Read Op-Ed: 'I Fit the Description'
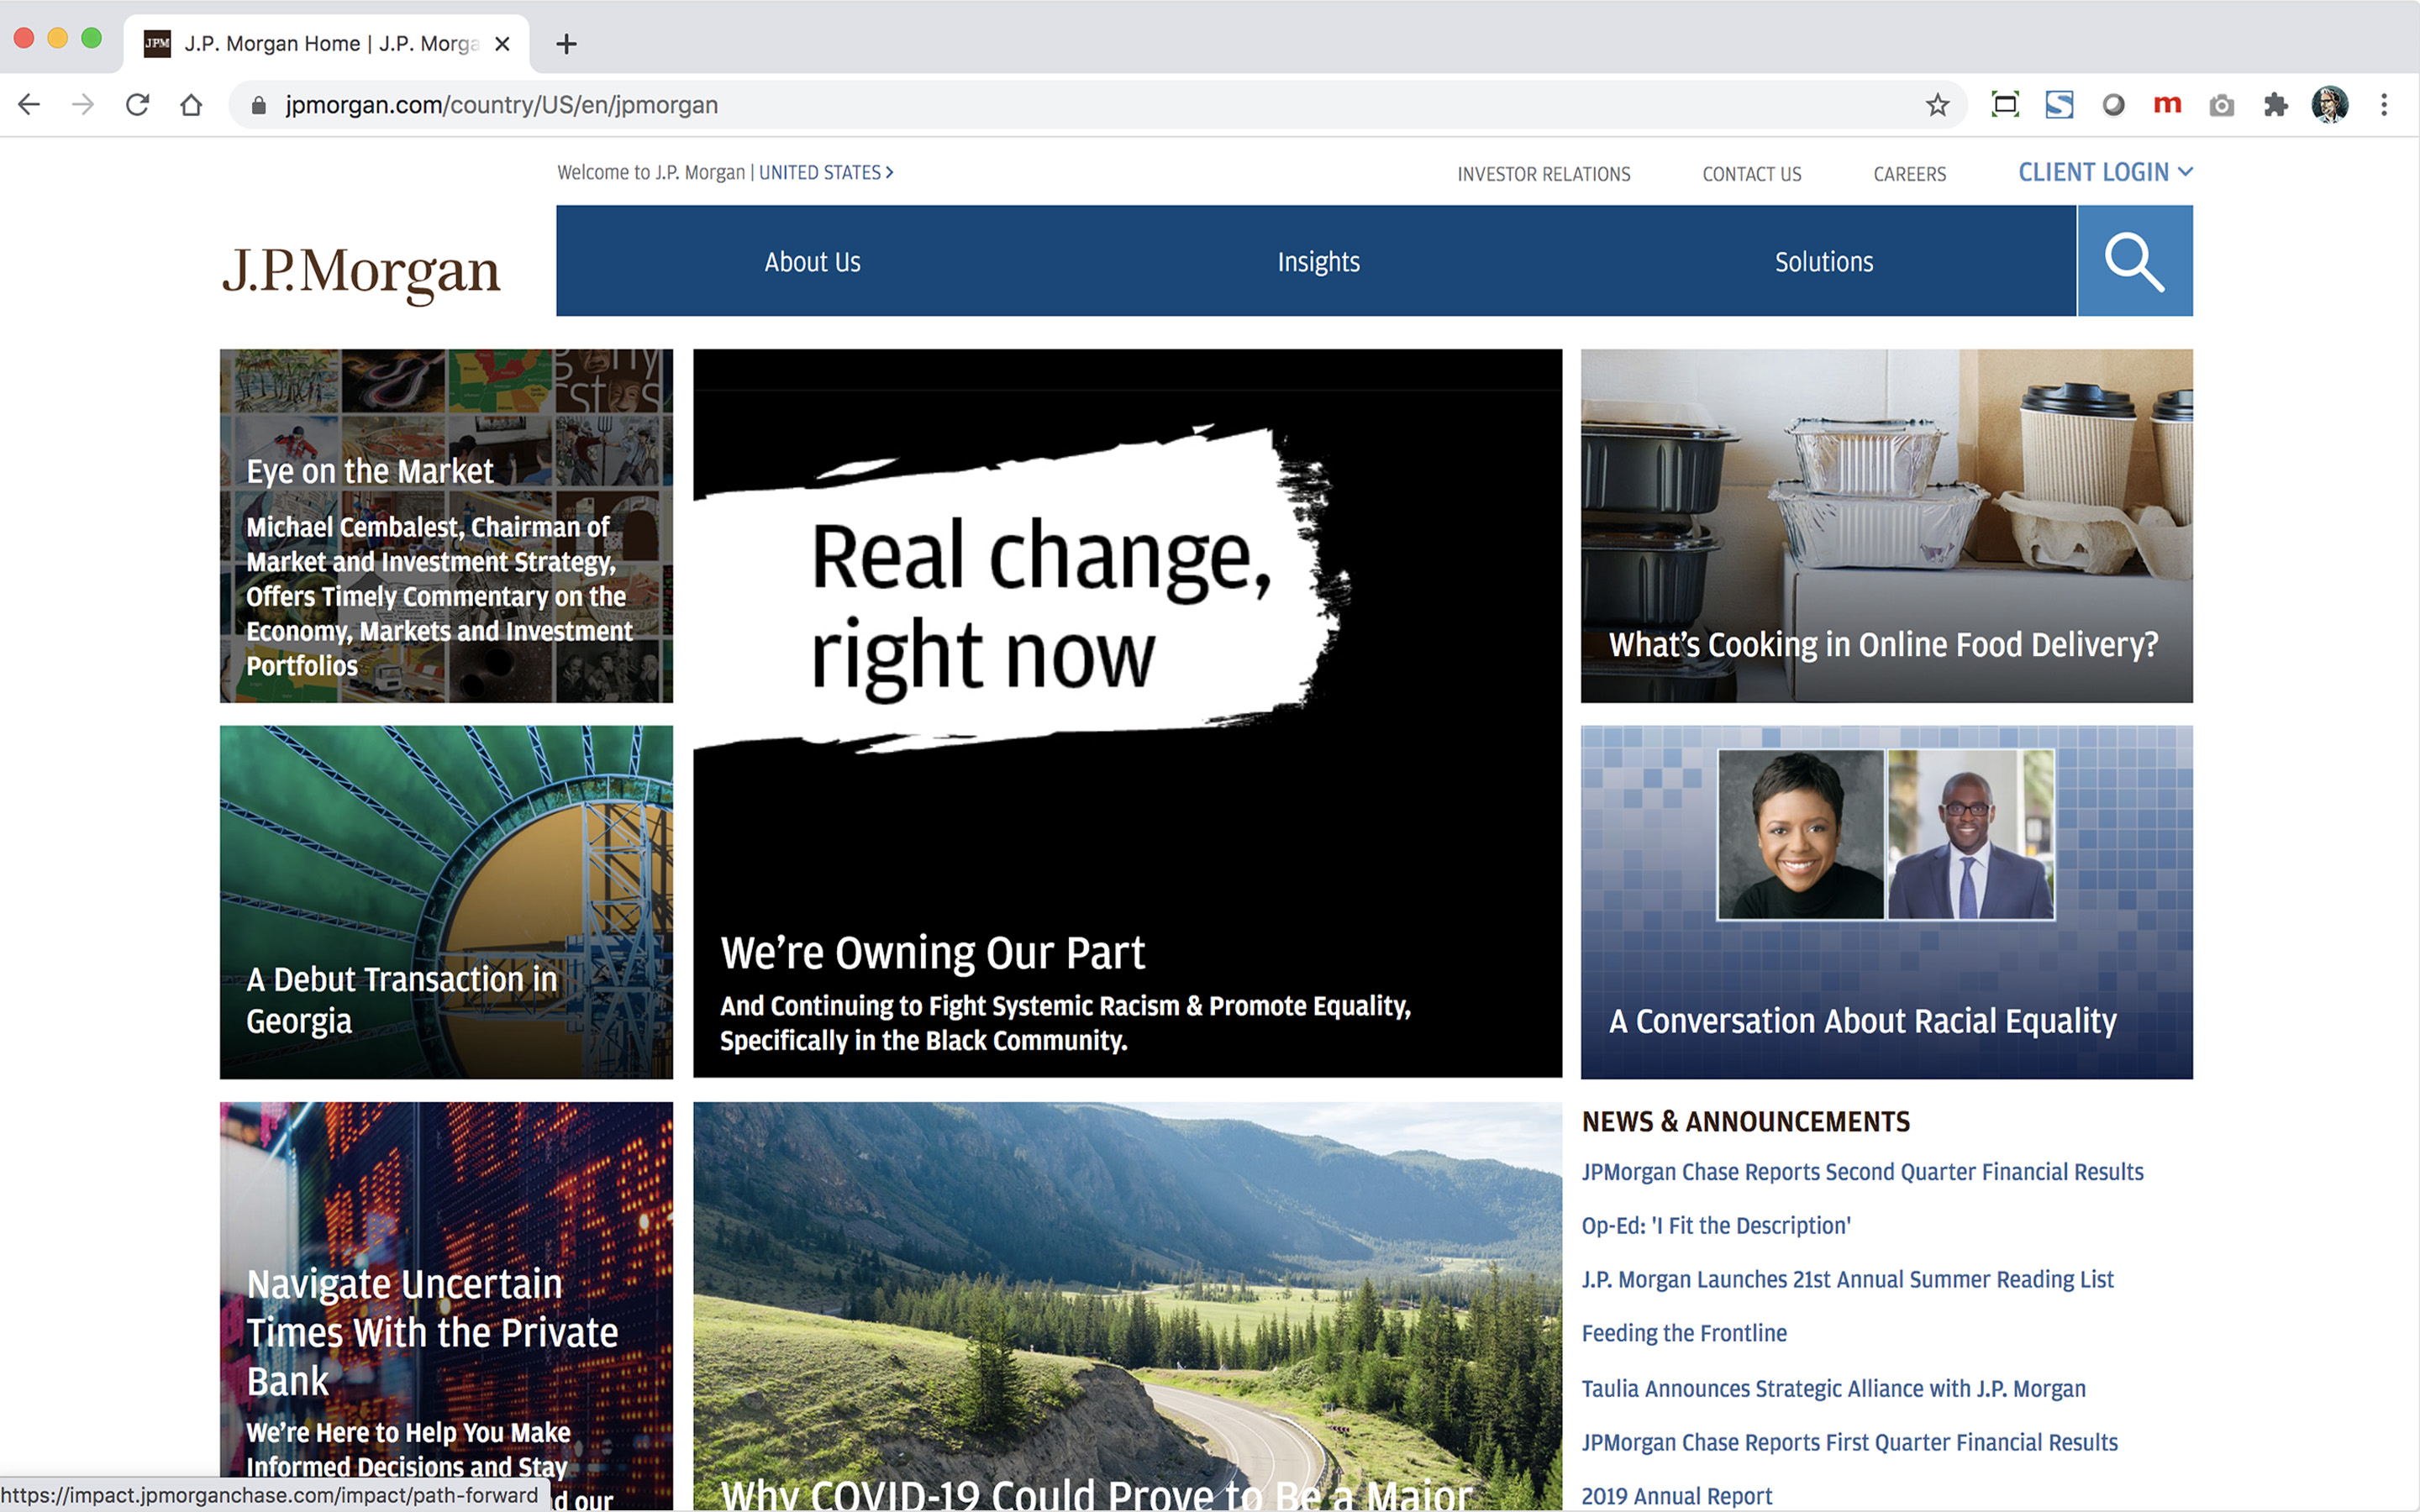This screenshot has width=2420, height=1512. point(1716,1226)
